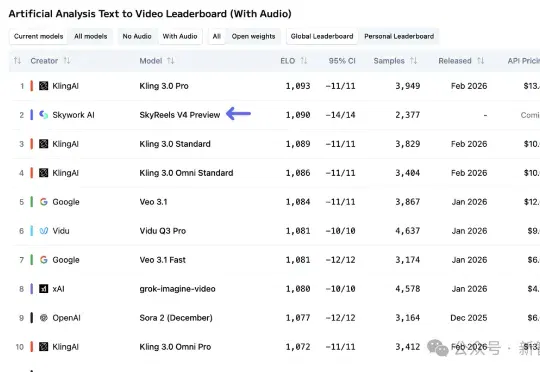Sort table by Creator arrows icon

tap(67, 61)
